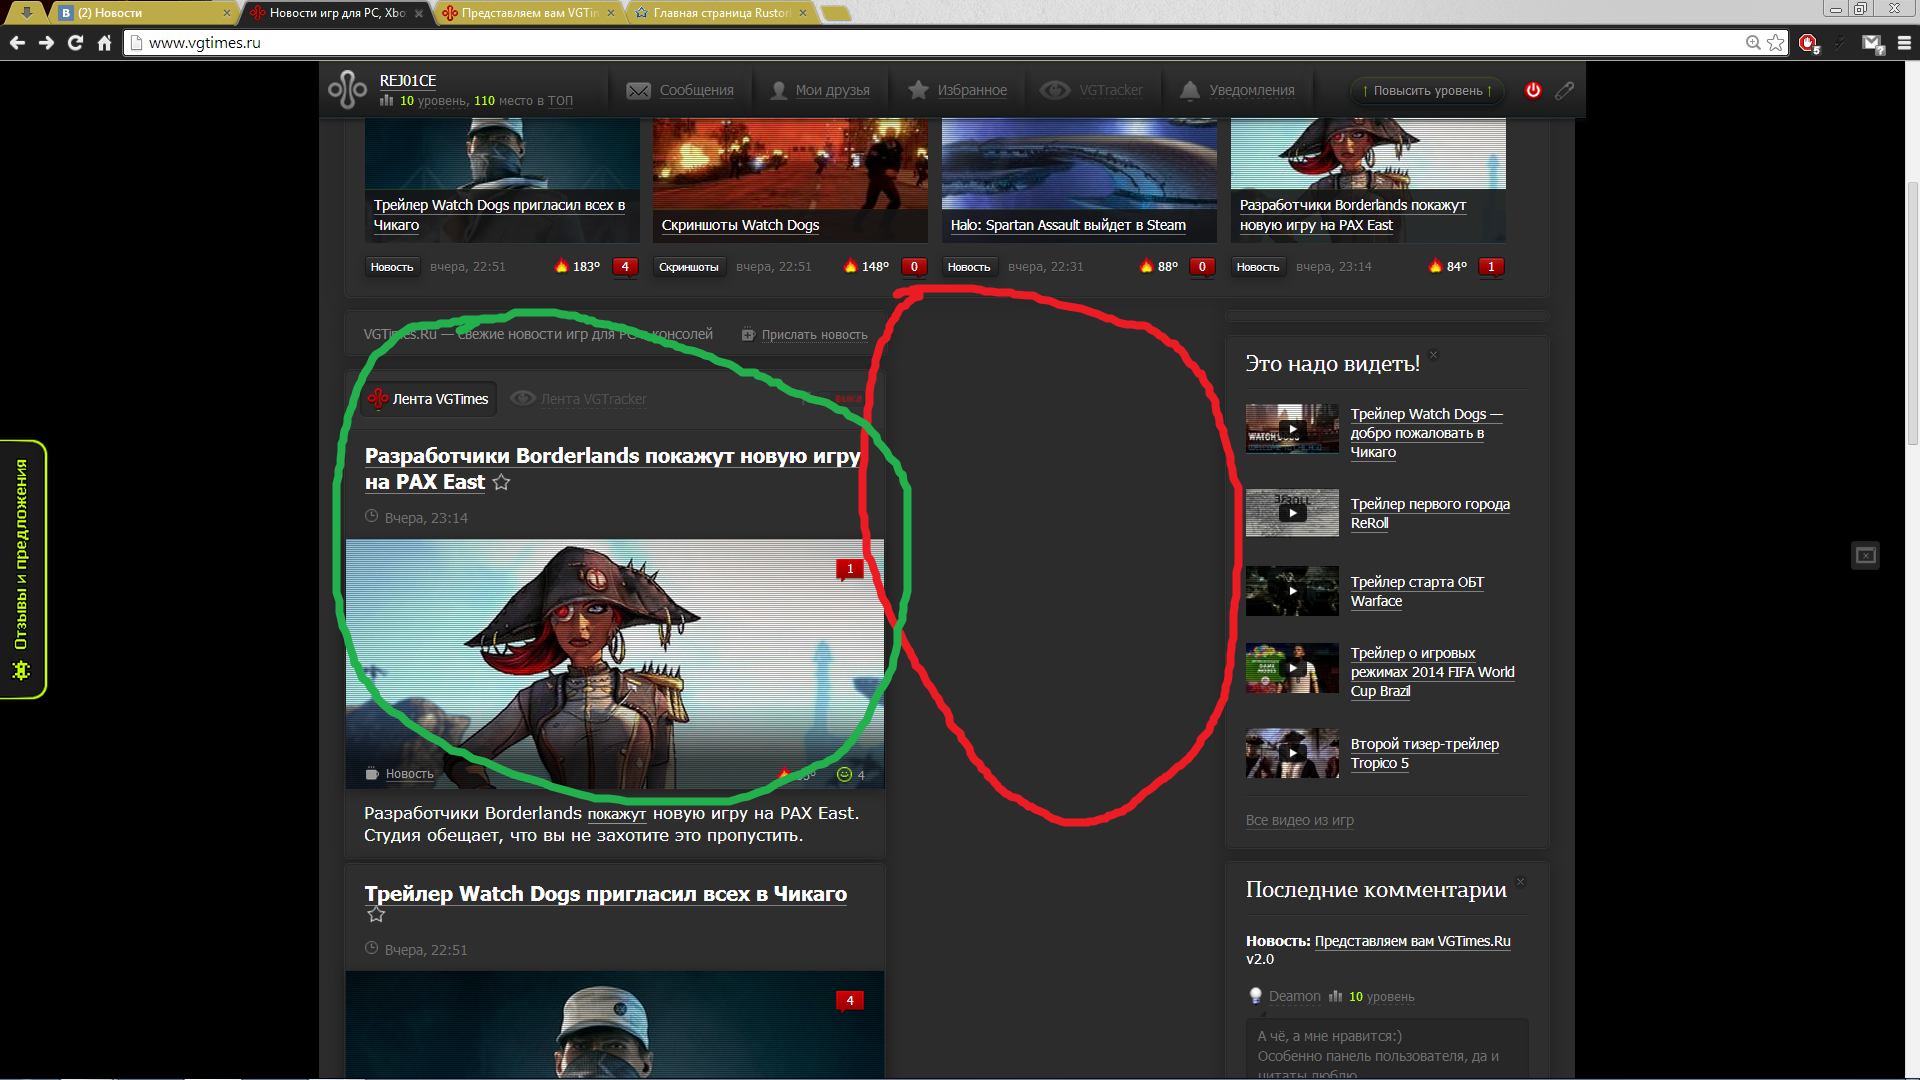This screenshot has width=1920, height=1080.
Task: Bookmark page with star icon in address bar
Action: point(1776,43)
